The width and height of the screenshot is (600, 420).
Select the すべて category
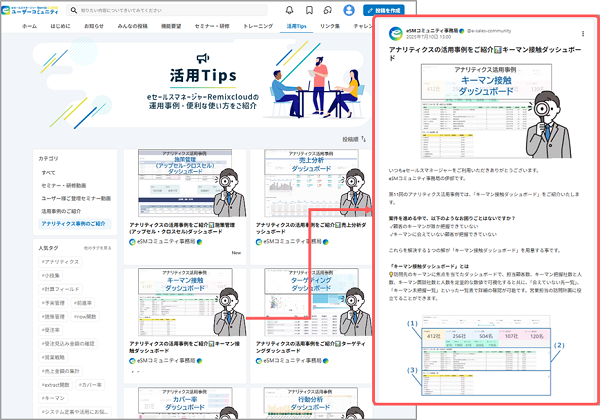(49, 173)
